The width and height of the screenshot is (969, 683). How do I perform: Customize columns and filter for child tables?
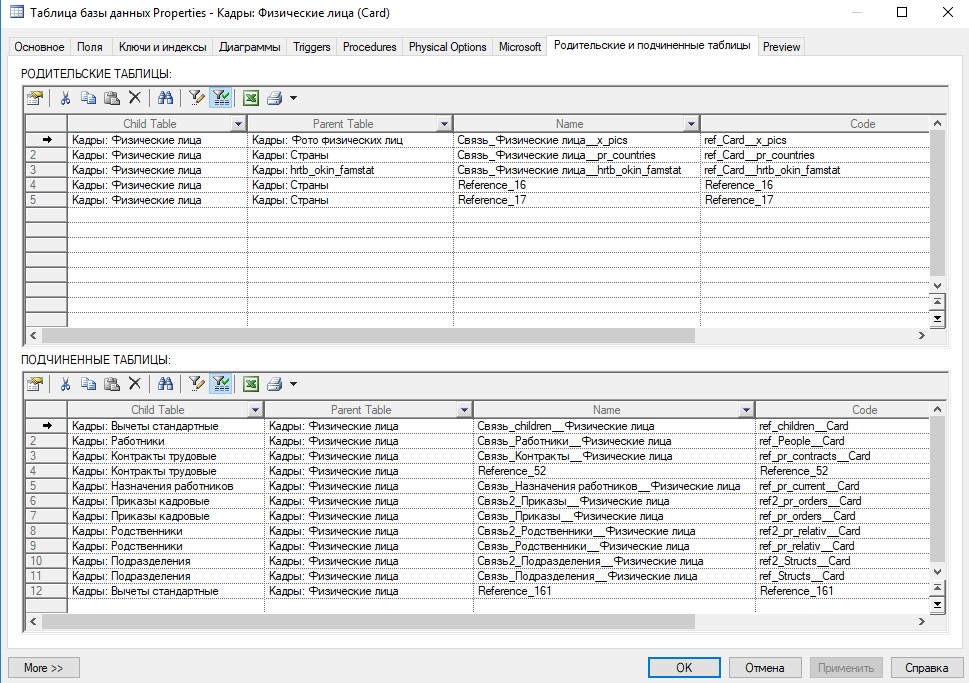point(197,384)
